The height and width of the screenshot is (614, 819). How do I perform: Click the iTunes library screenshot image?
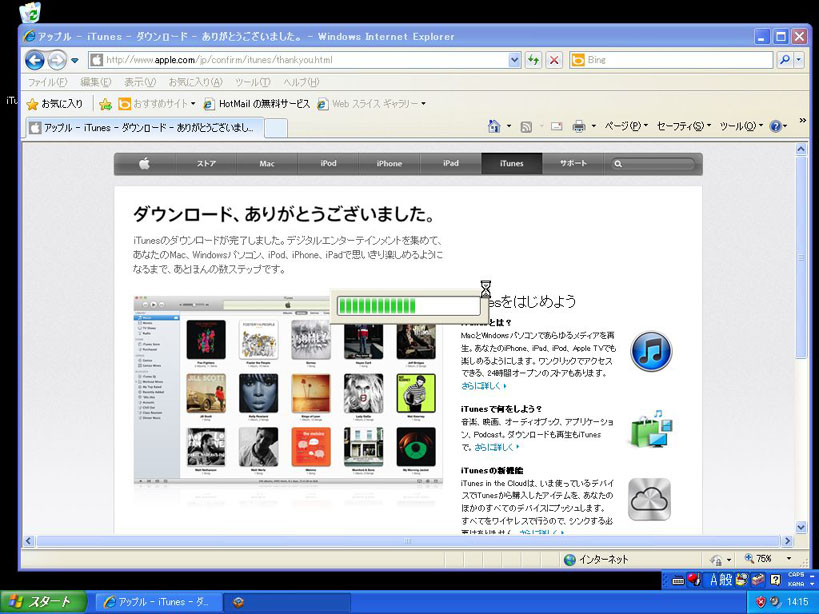pyautogui.click(x=288, y=392)
